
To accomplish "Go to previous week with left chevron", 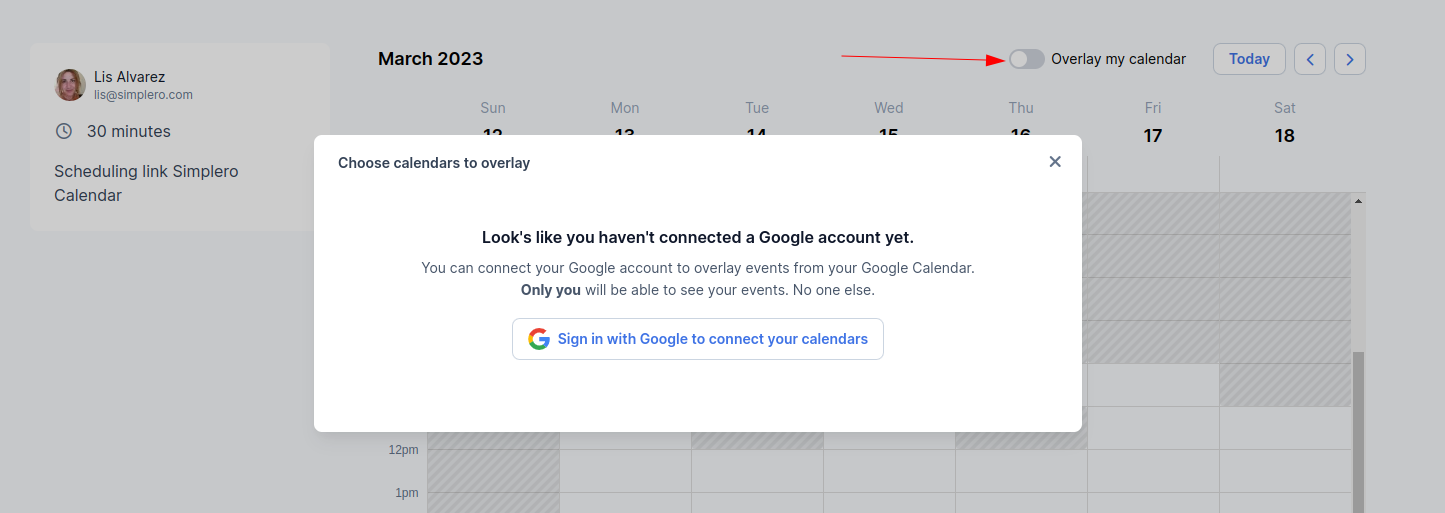I will (1310, 59).
